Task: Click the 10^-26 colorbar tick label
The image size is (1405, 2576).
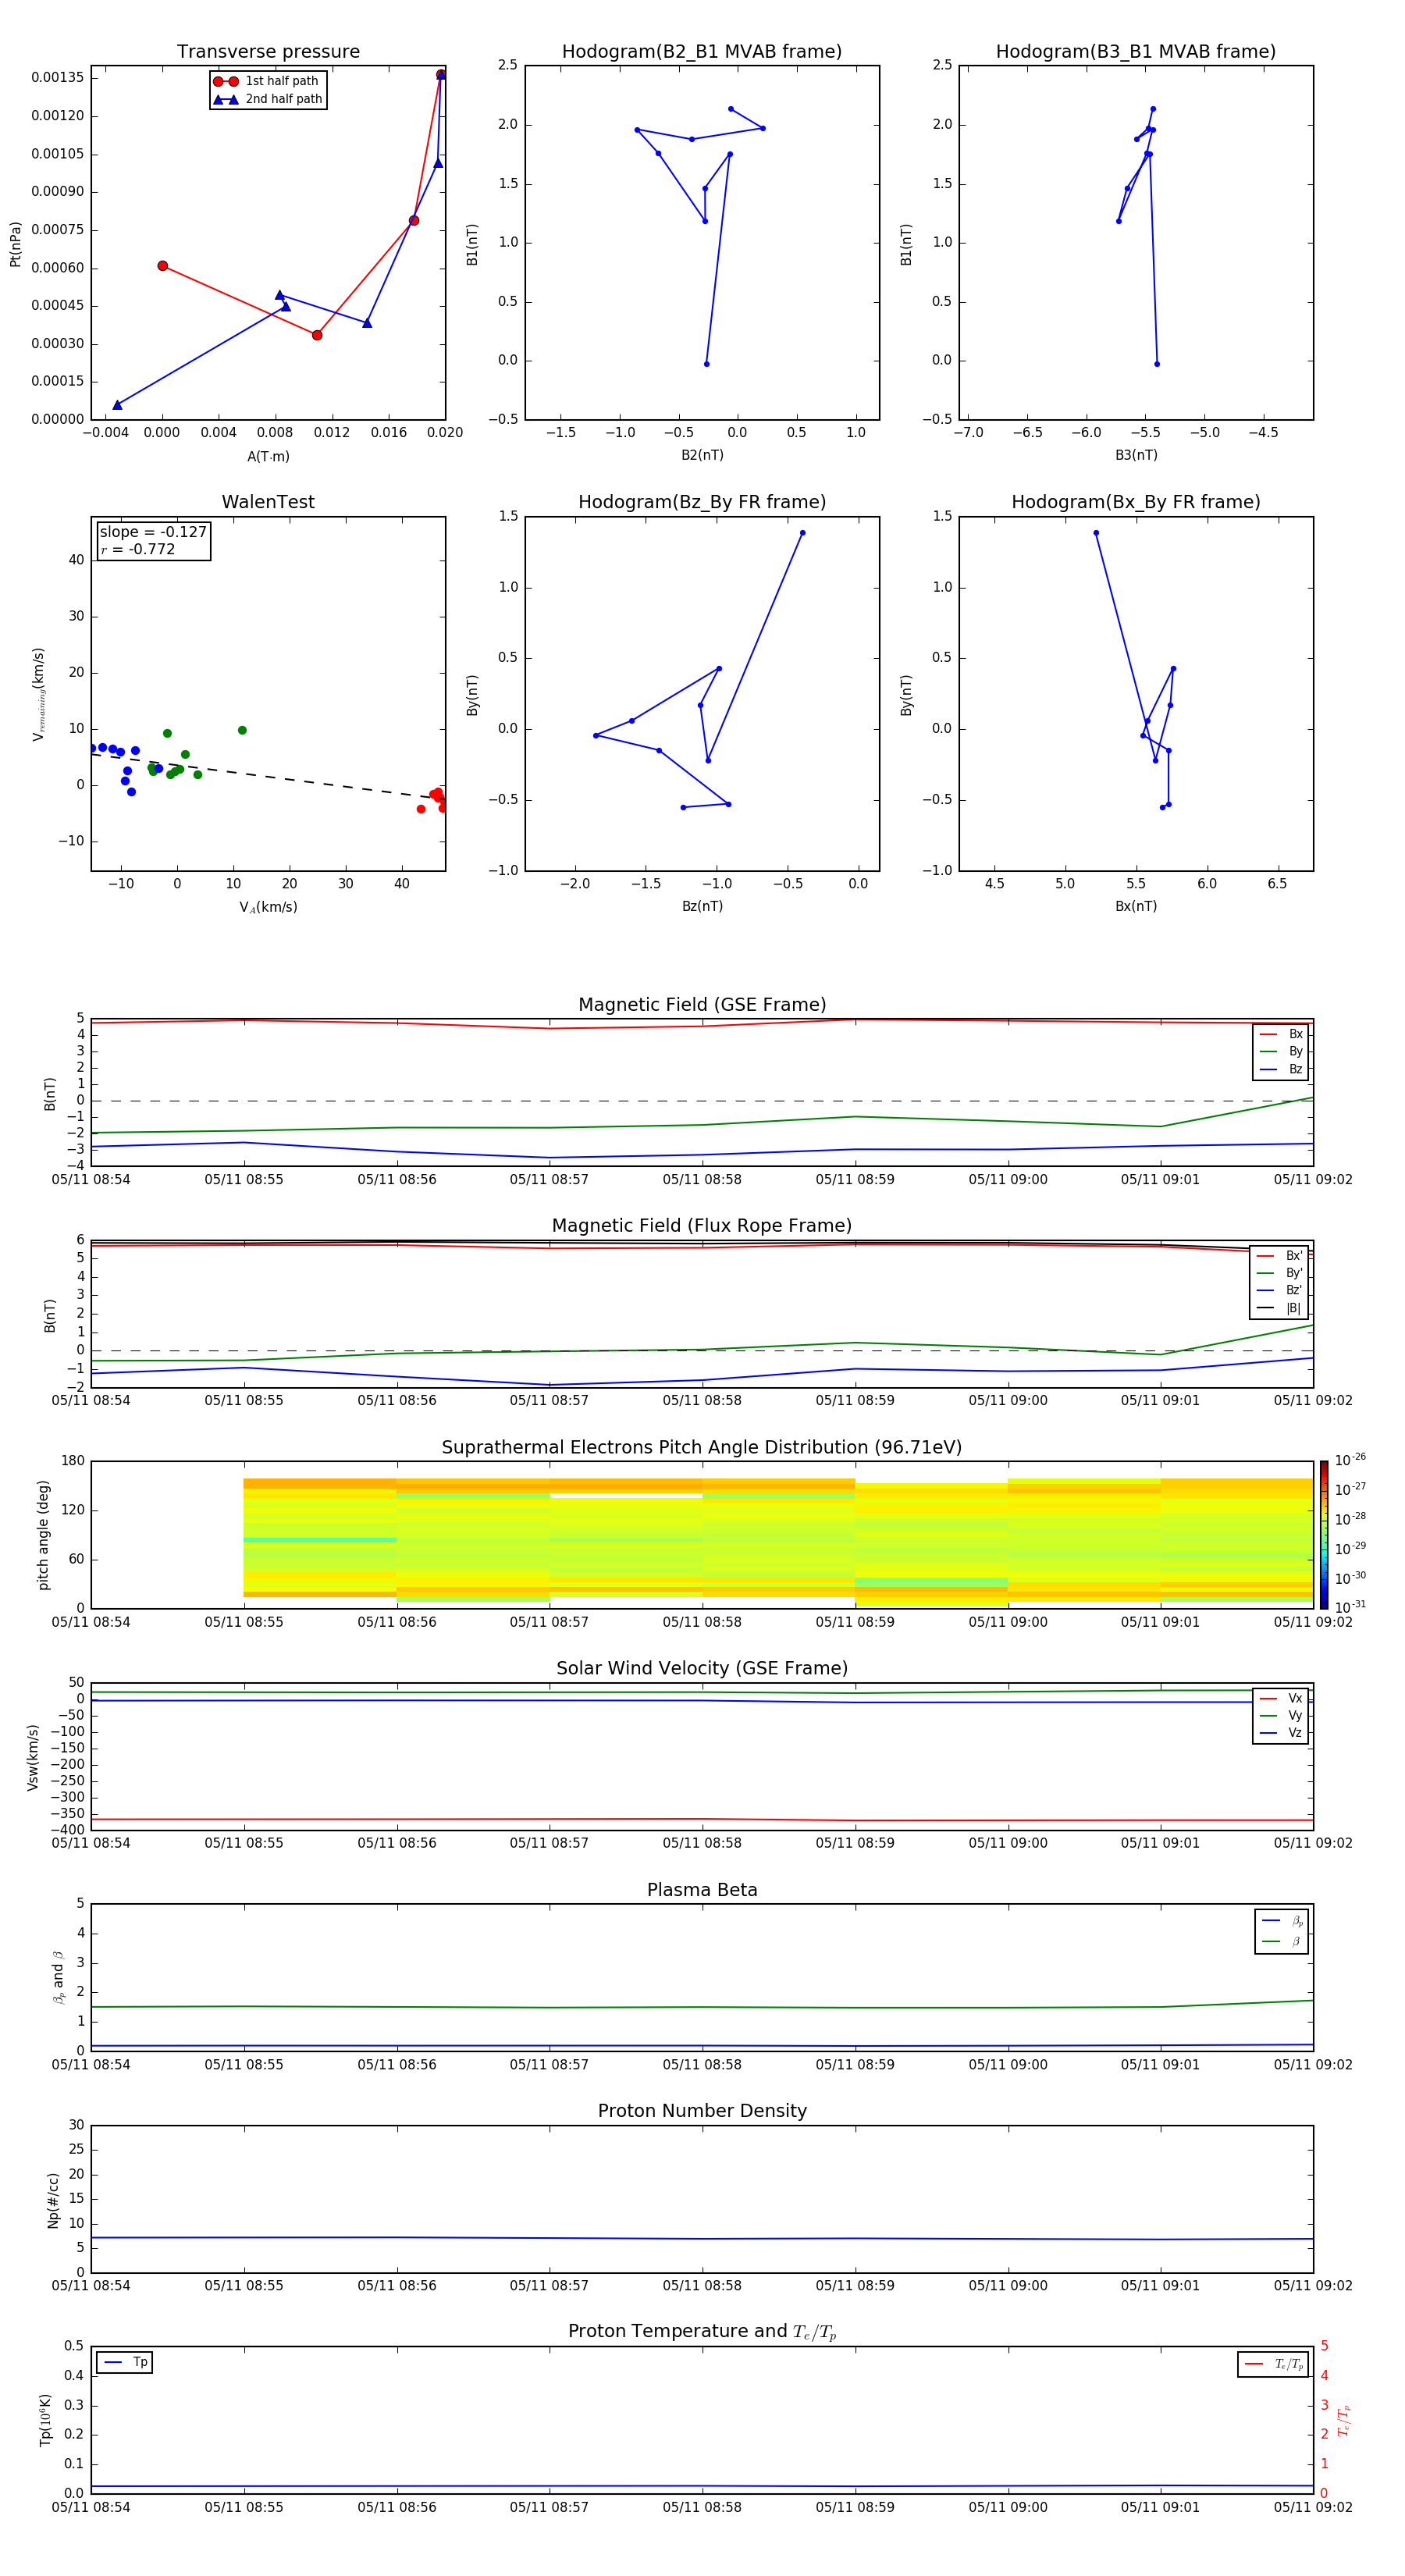Action: (x=1349, y=1460)
